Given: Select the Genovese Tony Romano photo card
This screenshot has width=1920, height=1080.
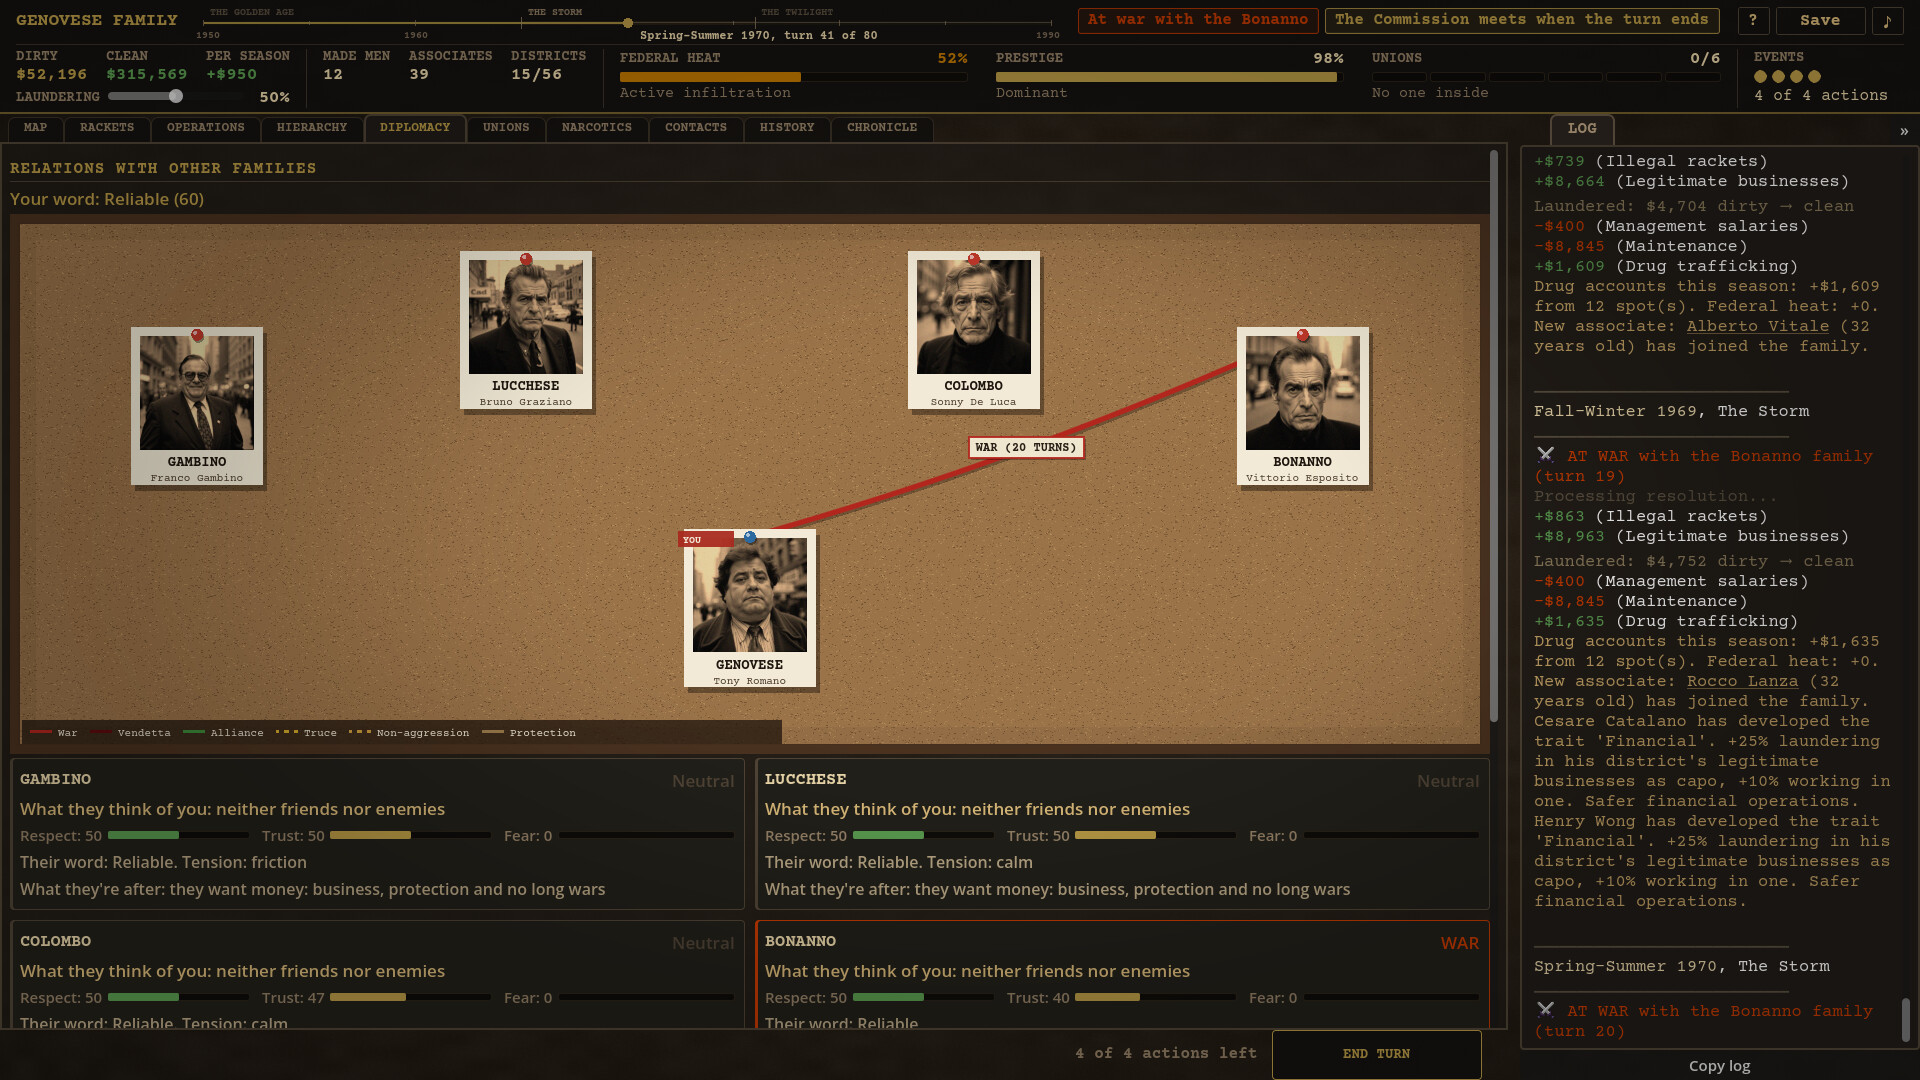Looking at the screenshot, I should coord(750,609).
